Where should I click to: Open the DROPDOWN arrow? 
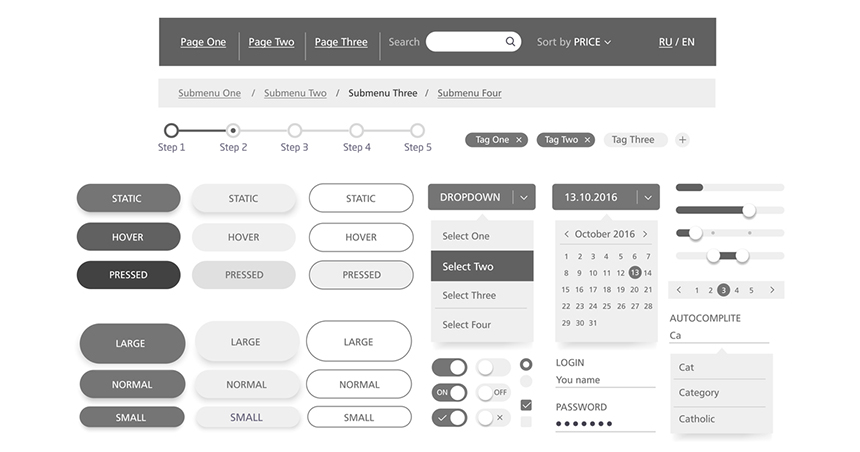pos(524,197)
